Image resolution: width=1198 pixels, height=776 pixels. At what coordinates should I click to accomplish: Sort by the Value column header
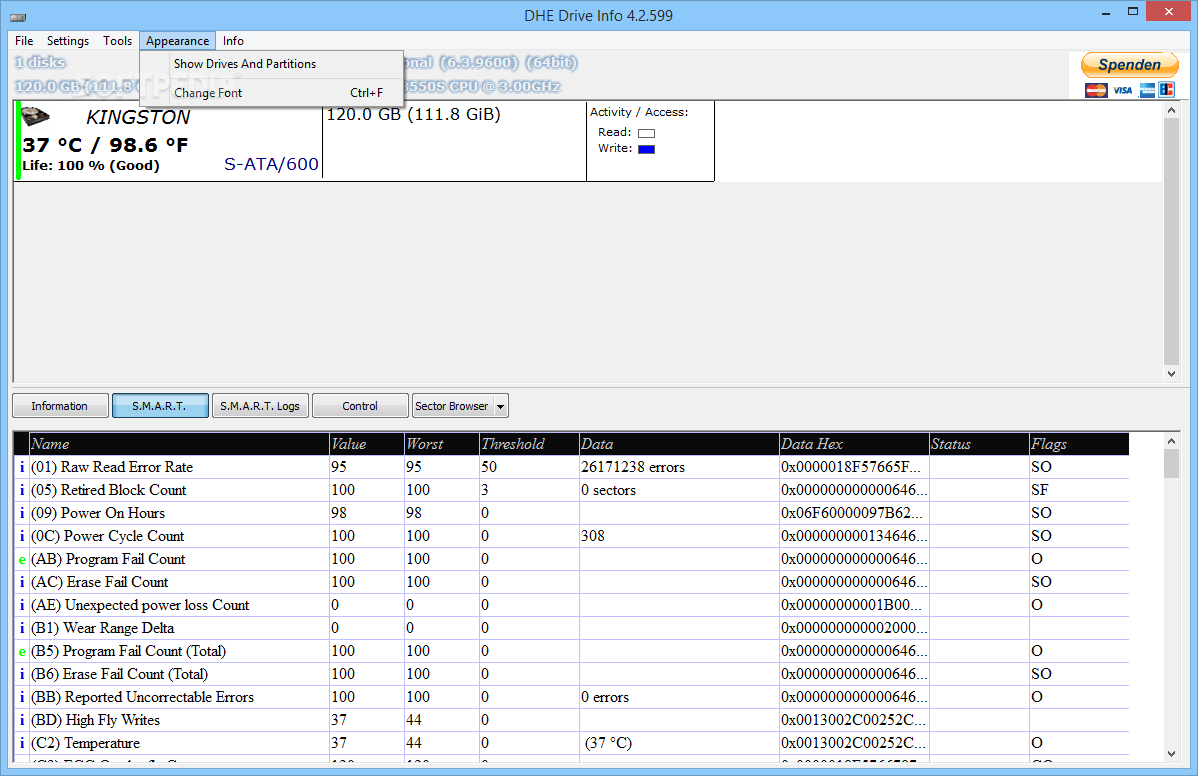(367, 444)
